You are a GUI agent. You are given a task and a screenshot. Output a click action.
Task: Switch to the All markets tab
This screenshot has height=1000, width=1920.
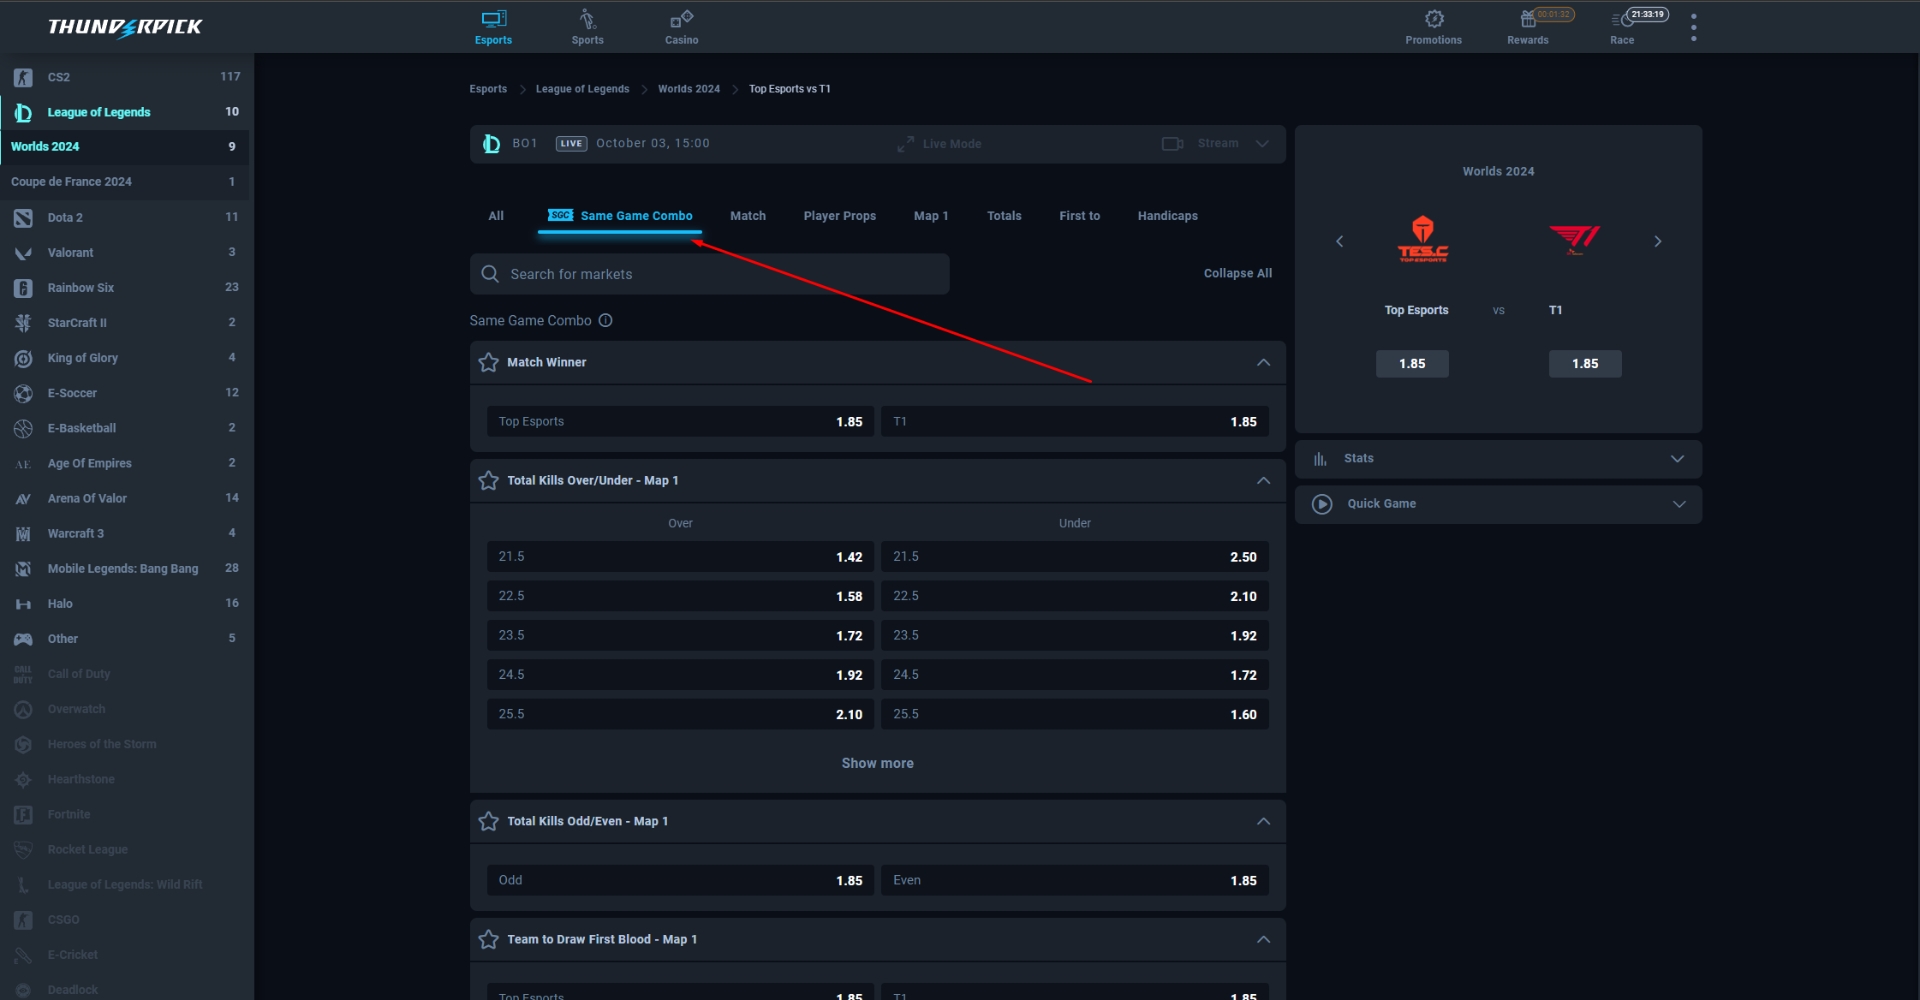[496, 216]
